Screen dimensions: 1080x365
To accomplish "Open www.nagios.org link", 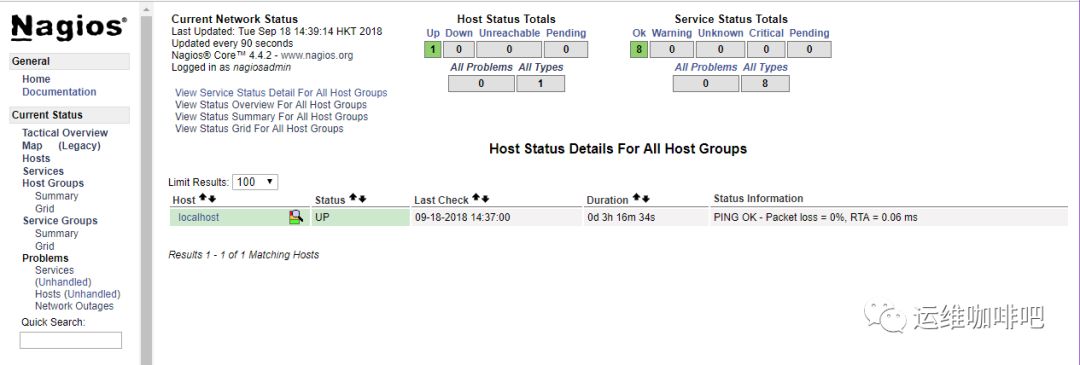I will pos(317,55).
